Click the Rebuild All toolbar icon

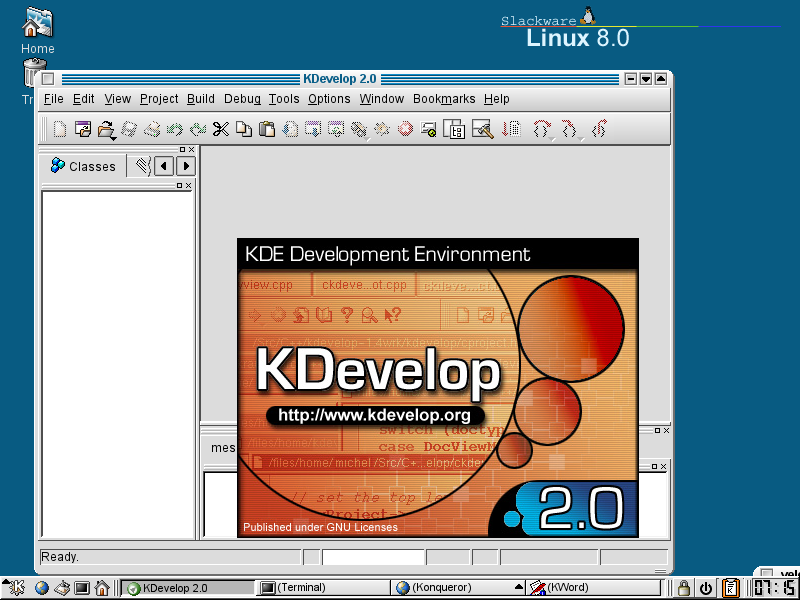pyautogui.click(x=359, y=129)
